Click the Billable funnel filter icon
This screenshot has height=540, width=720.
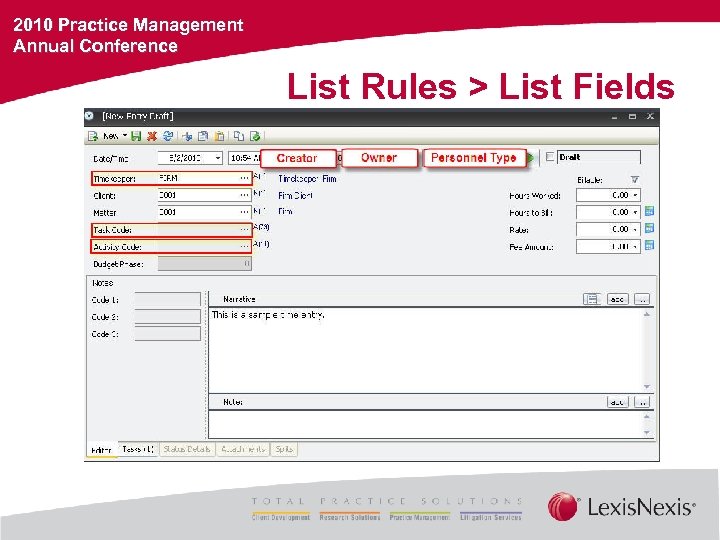point(635,180)
